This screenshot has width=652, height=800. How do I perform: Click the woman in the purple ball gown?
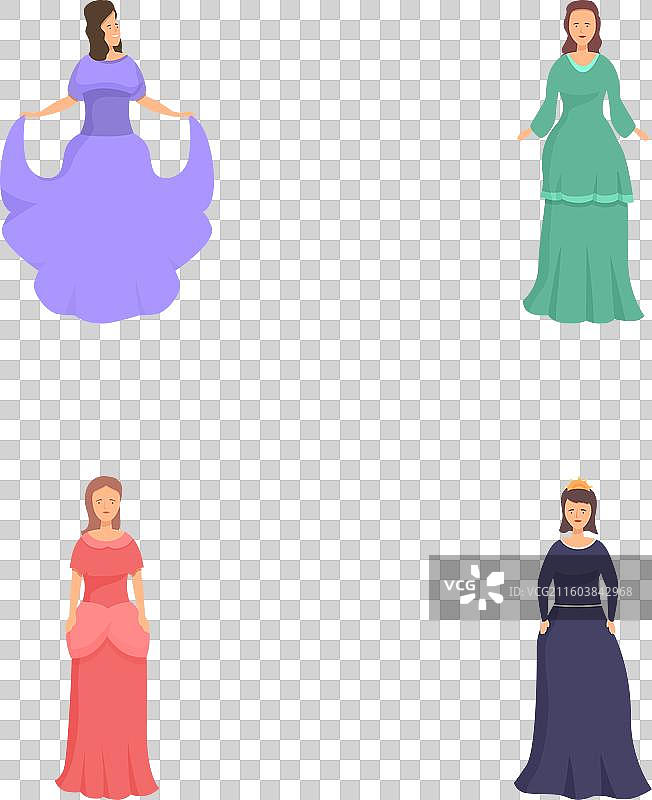point(107,180)
